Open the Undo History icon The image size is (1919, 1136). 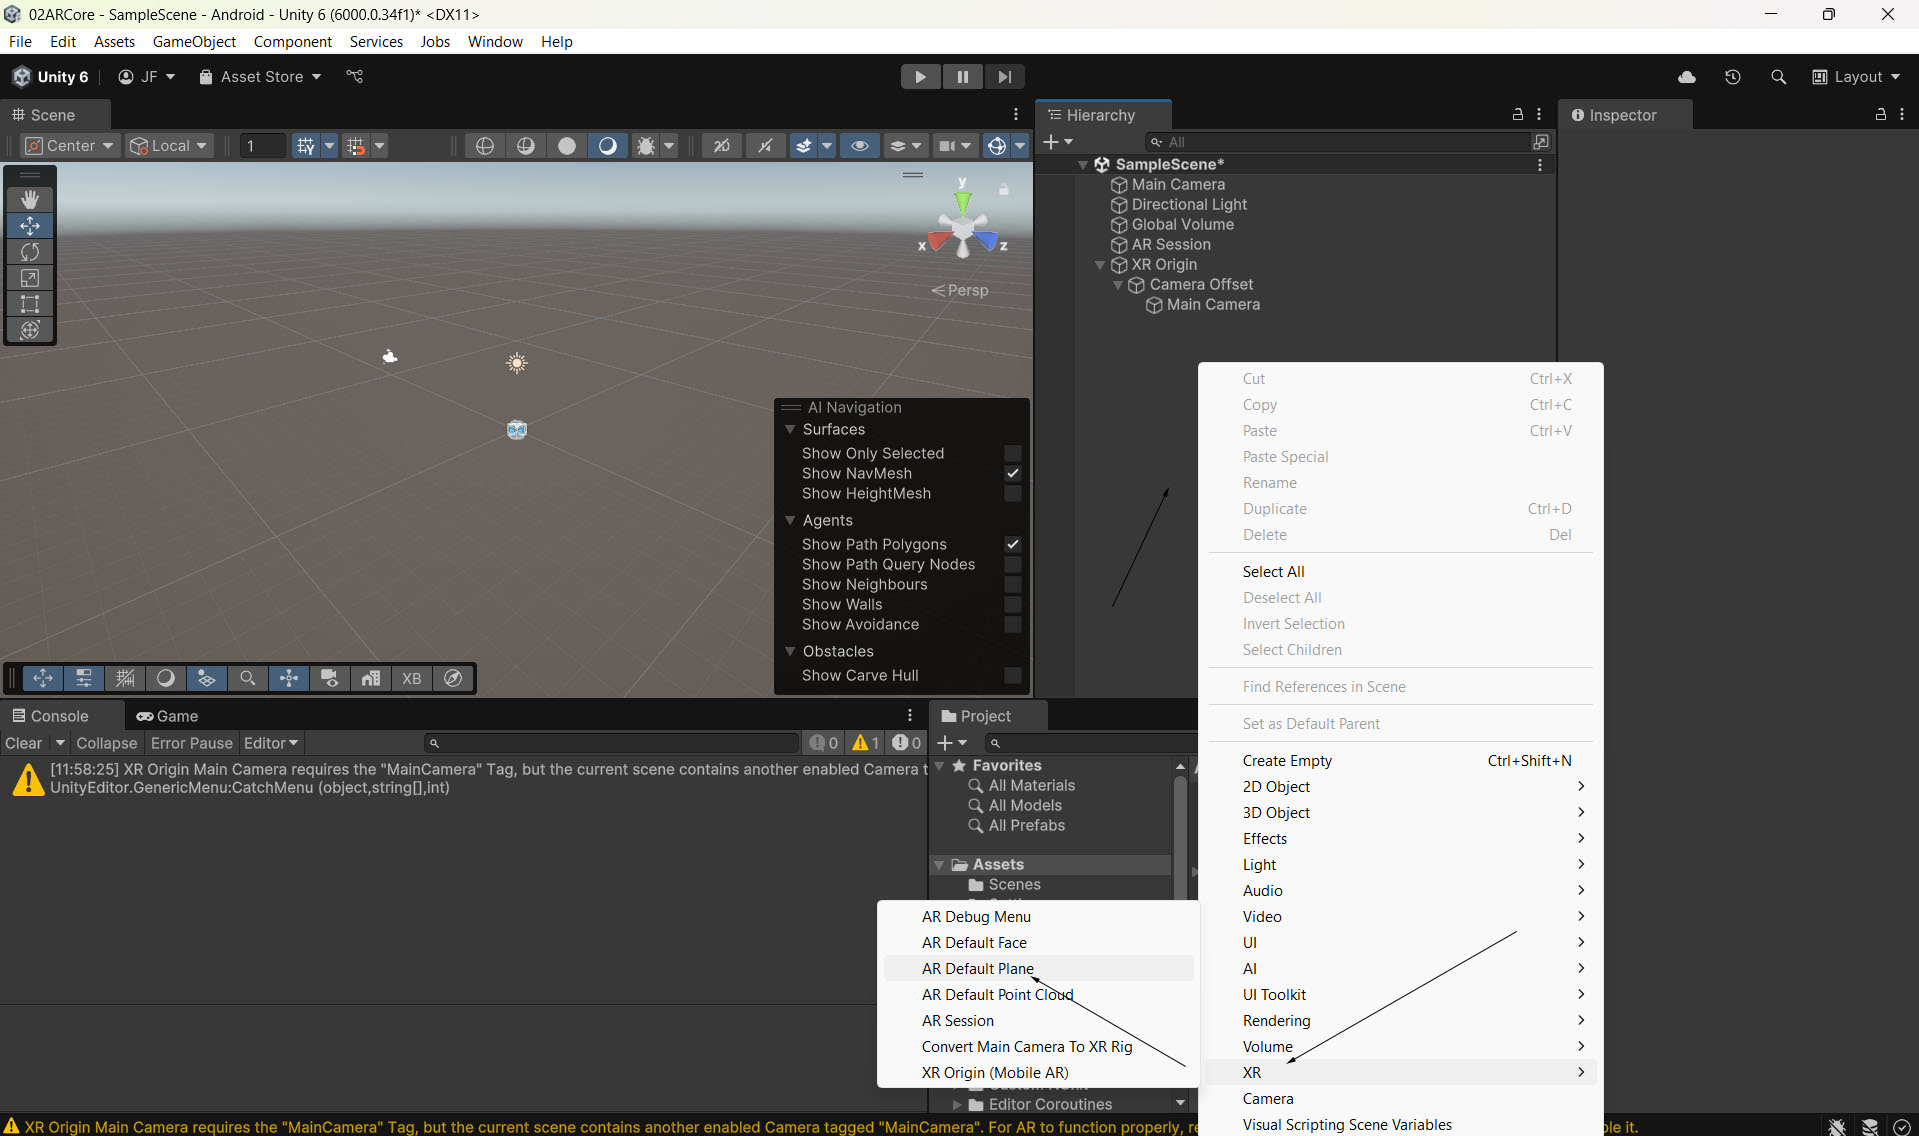point(1732,77)
